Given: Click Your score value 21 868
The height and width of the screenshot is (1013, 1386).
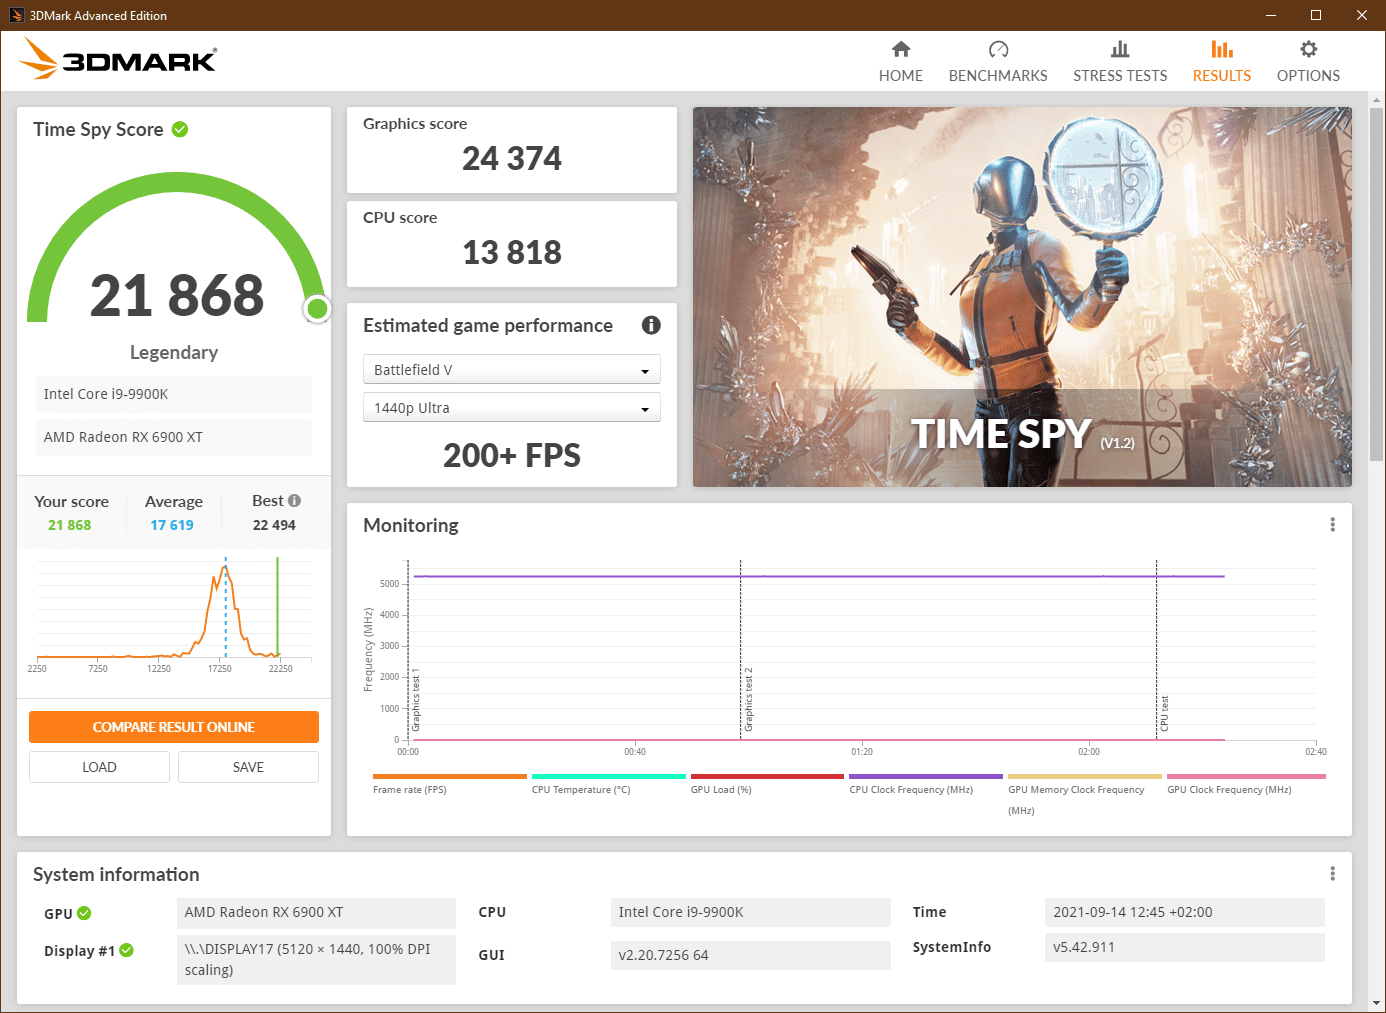Looking at the screenshot, I should click(70, 525).
